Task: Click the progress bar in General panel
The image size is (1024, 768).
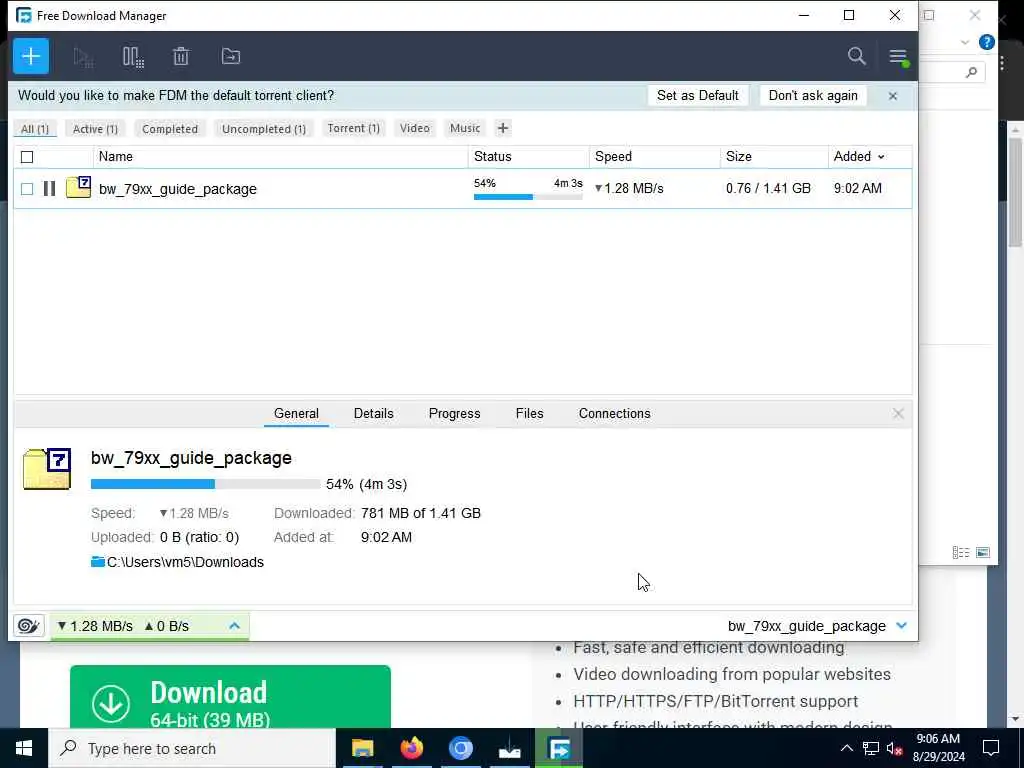Action: [206, 484]
